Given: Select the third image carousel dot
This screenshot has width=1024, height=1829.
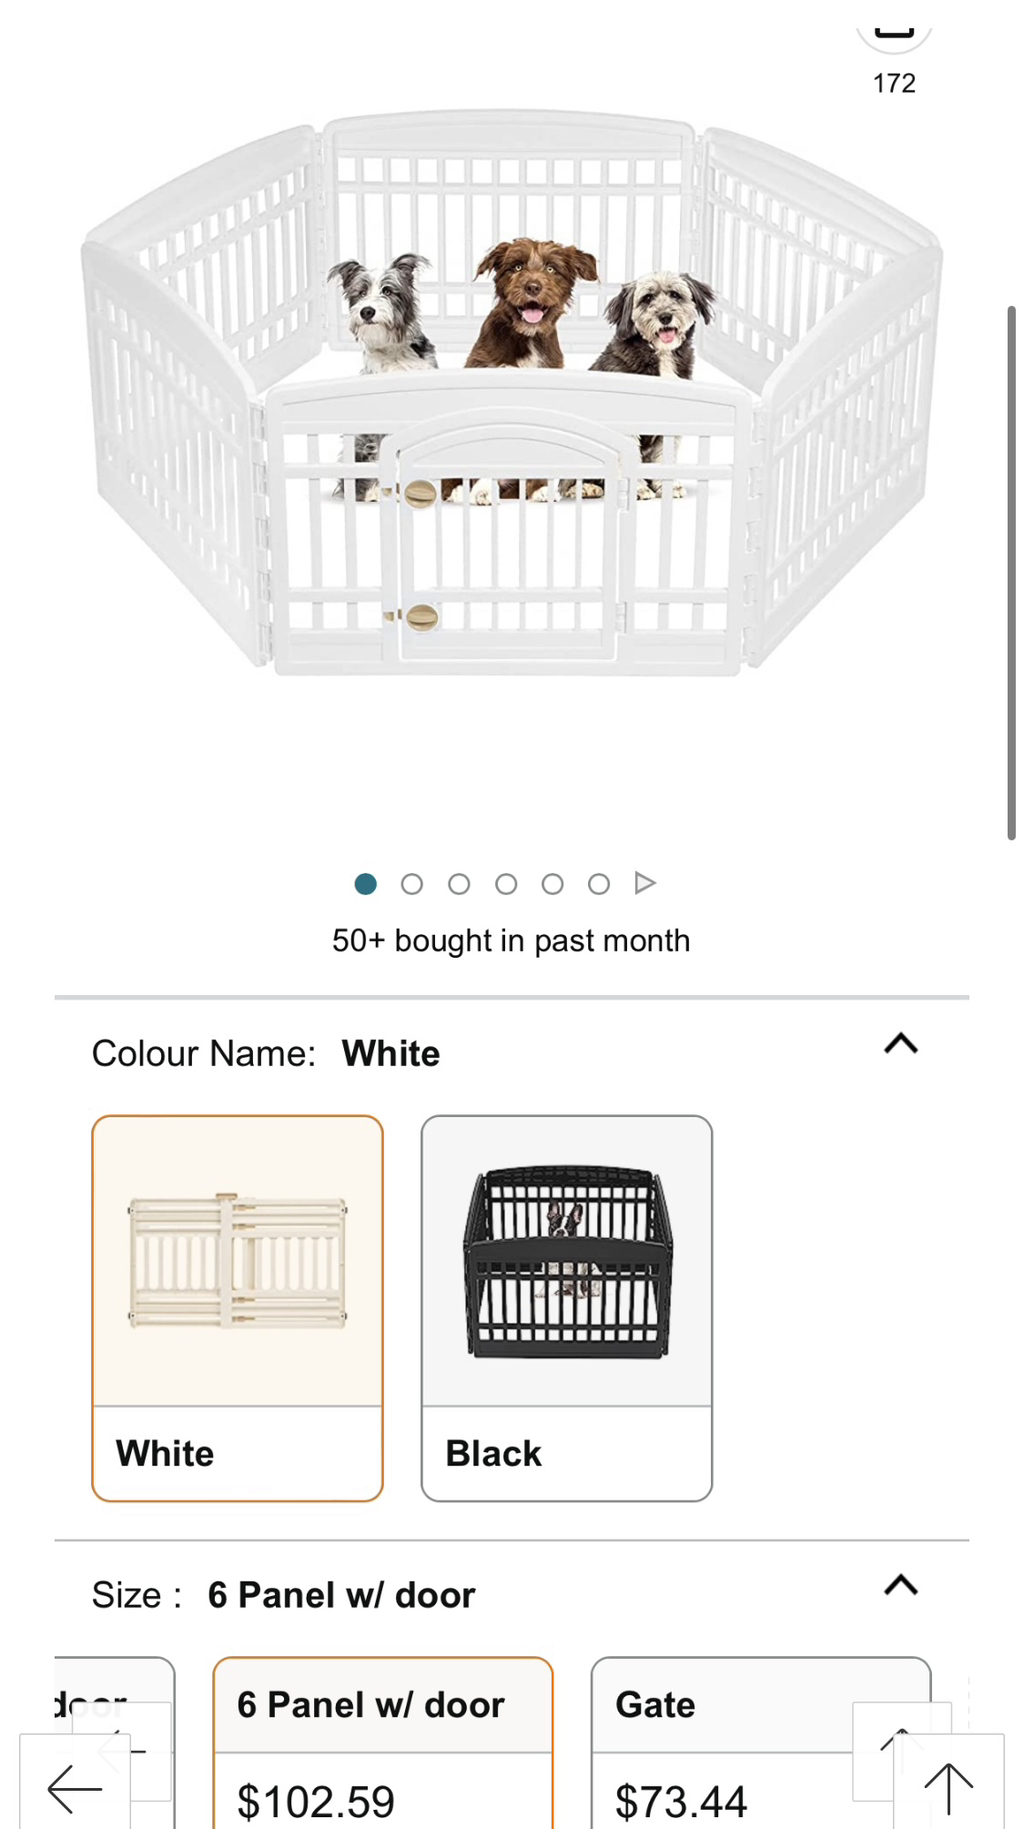Looking at the screenshot, I should [458, 884].
